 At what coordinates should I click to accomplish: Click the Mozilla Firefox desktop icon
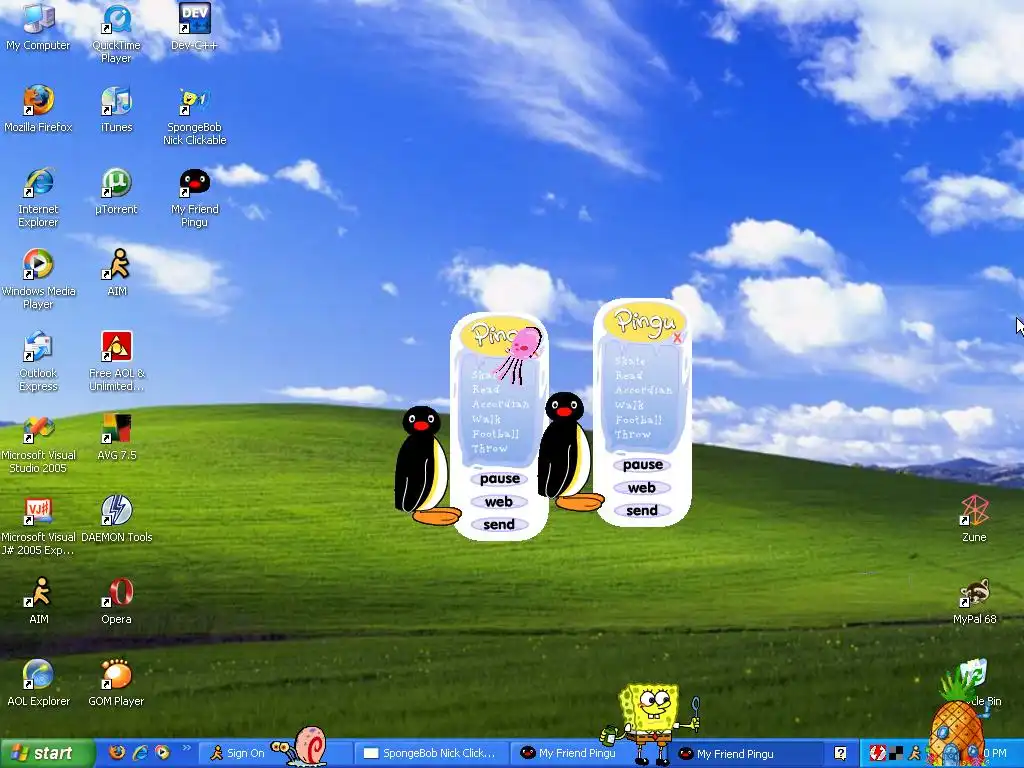click(x=38, y=109)
